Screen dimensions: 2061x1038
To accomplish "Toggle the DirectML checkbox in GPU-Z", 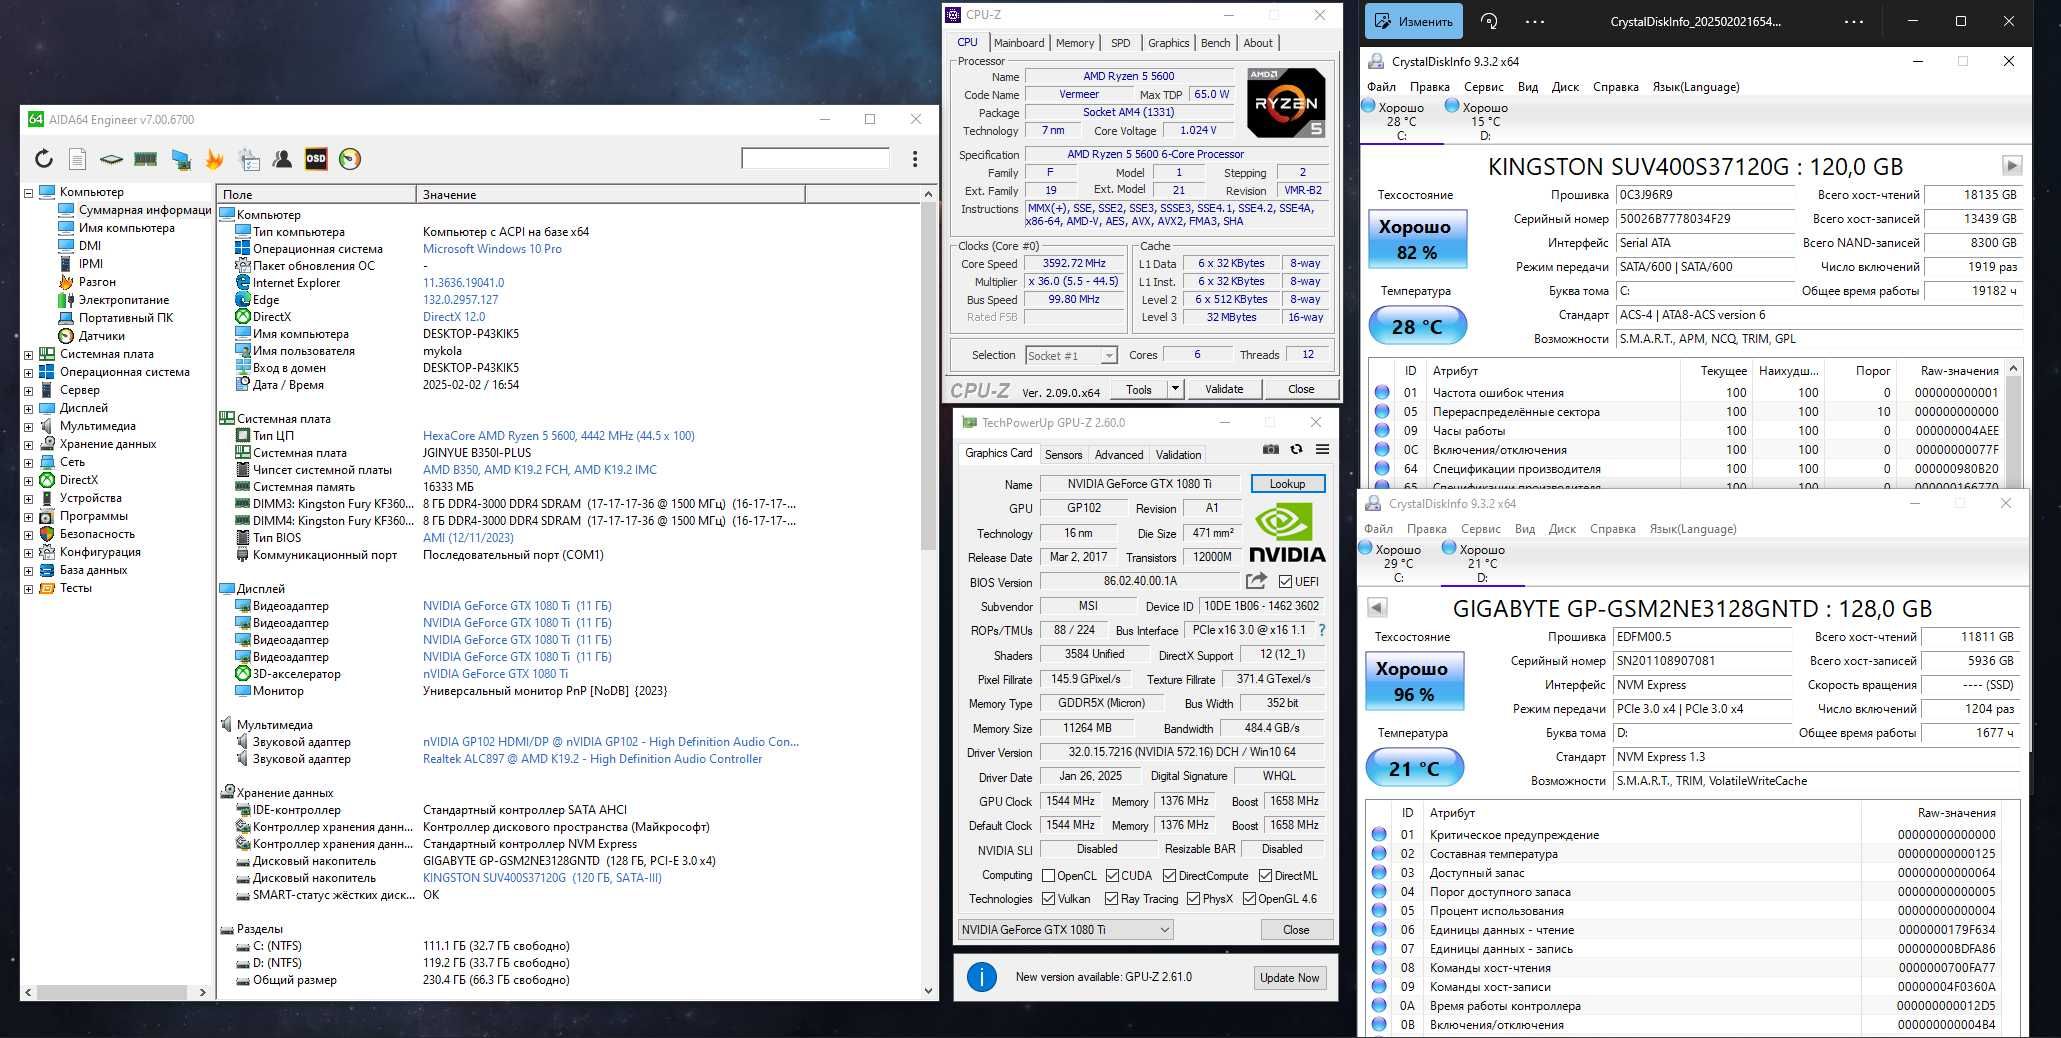I will (1265, 875).
